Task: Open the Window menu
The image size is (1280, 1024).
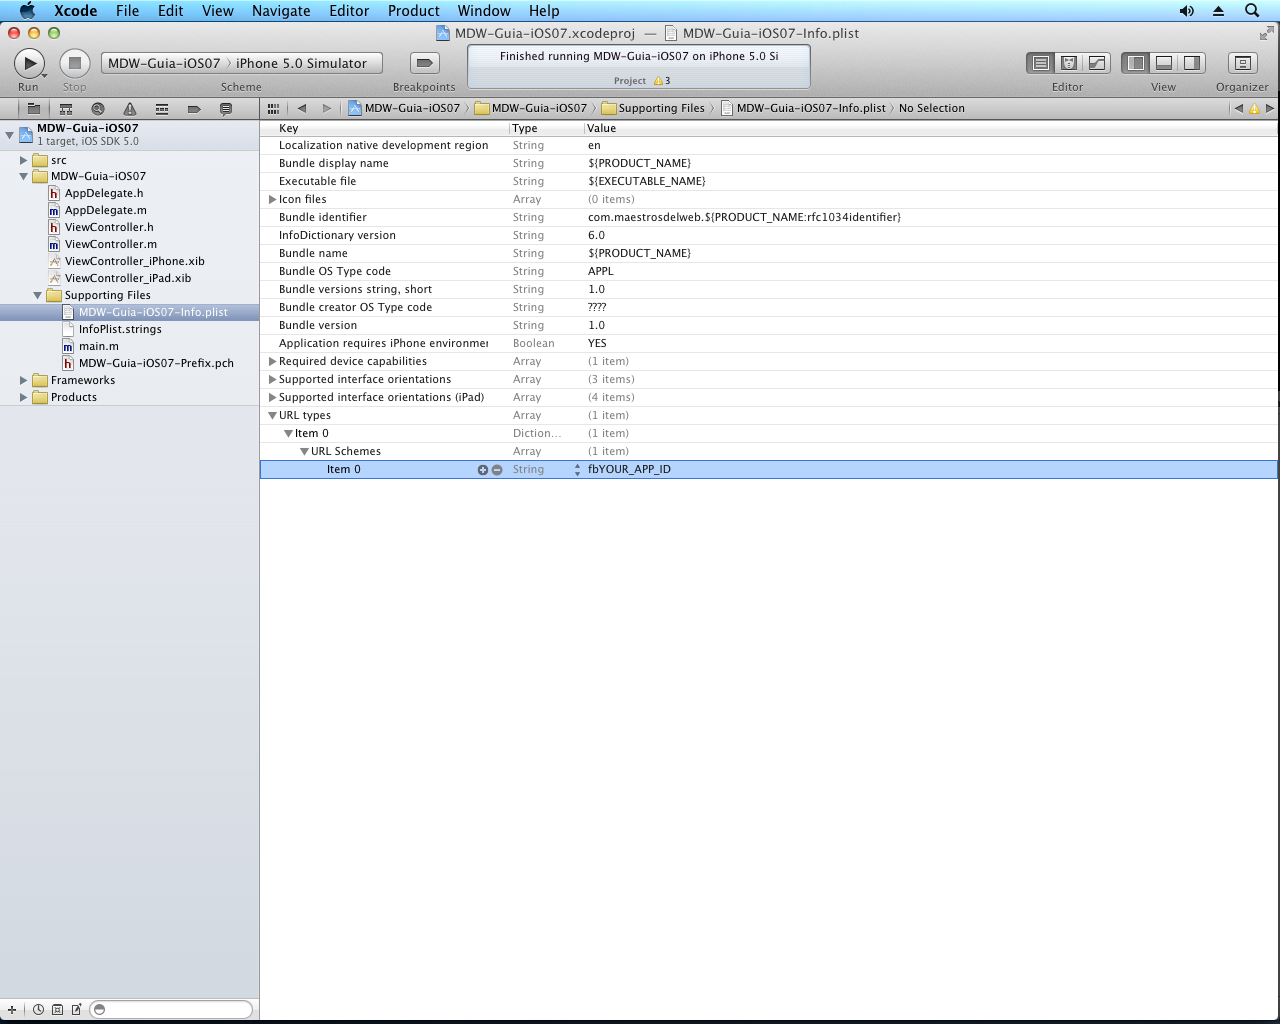Action: 484,11
